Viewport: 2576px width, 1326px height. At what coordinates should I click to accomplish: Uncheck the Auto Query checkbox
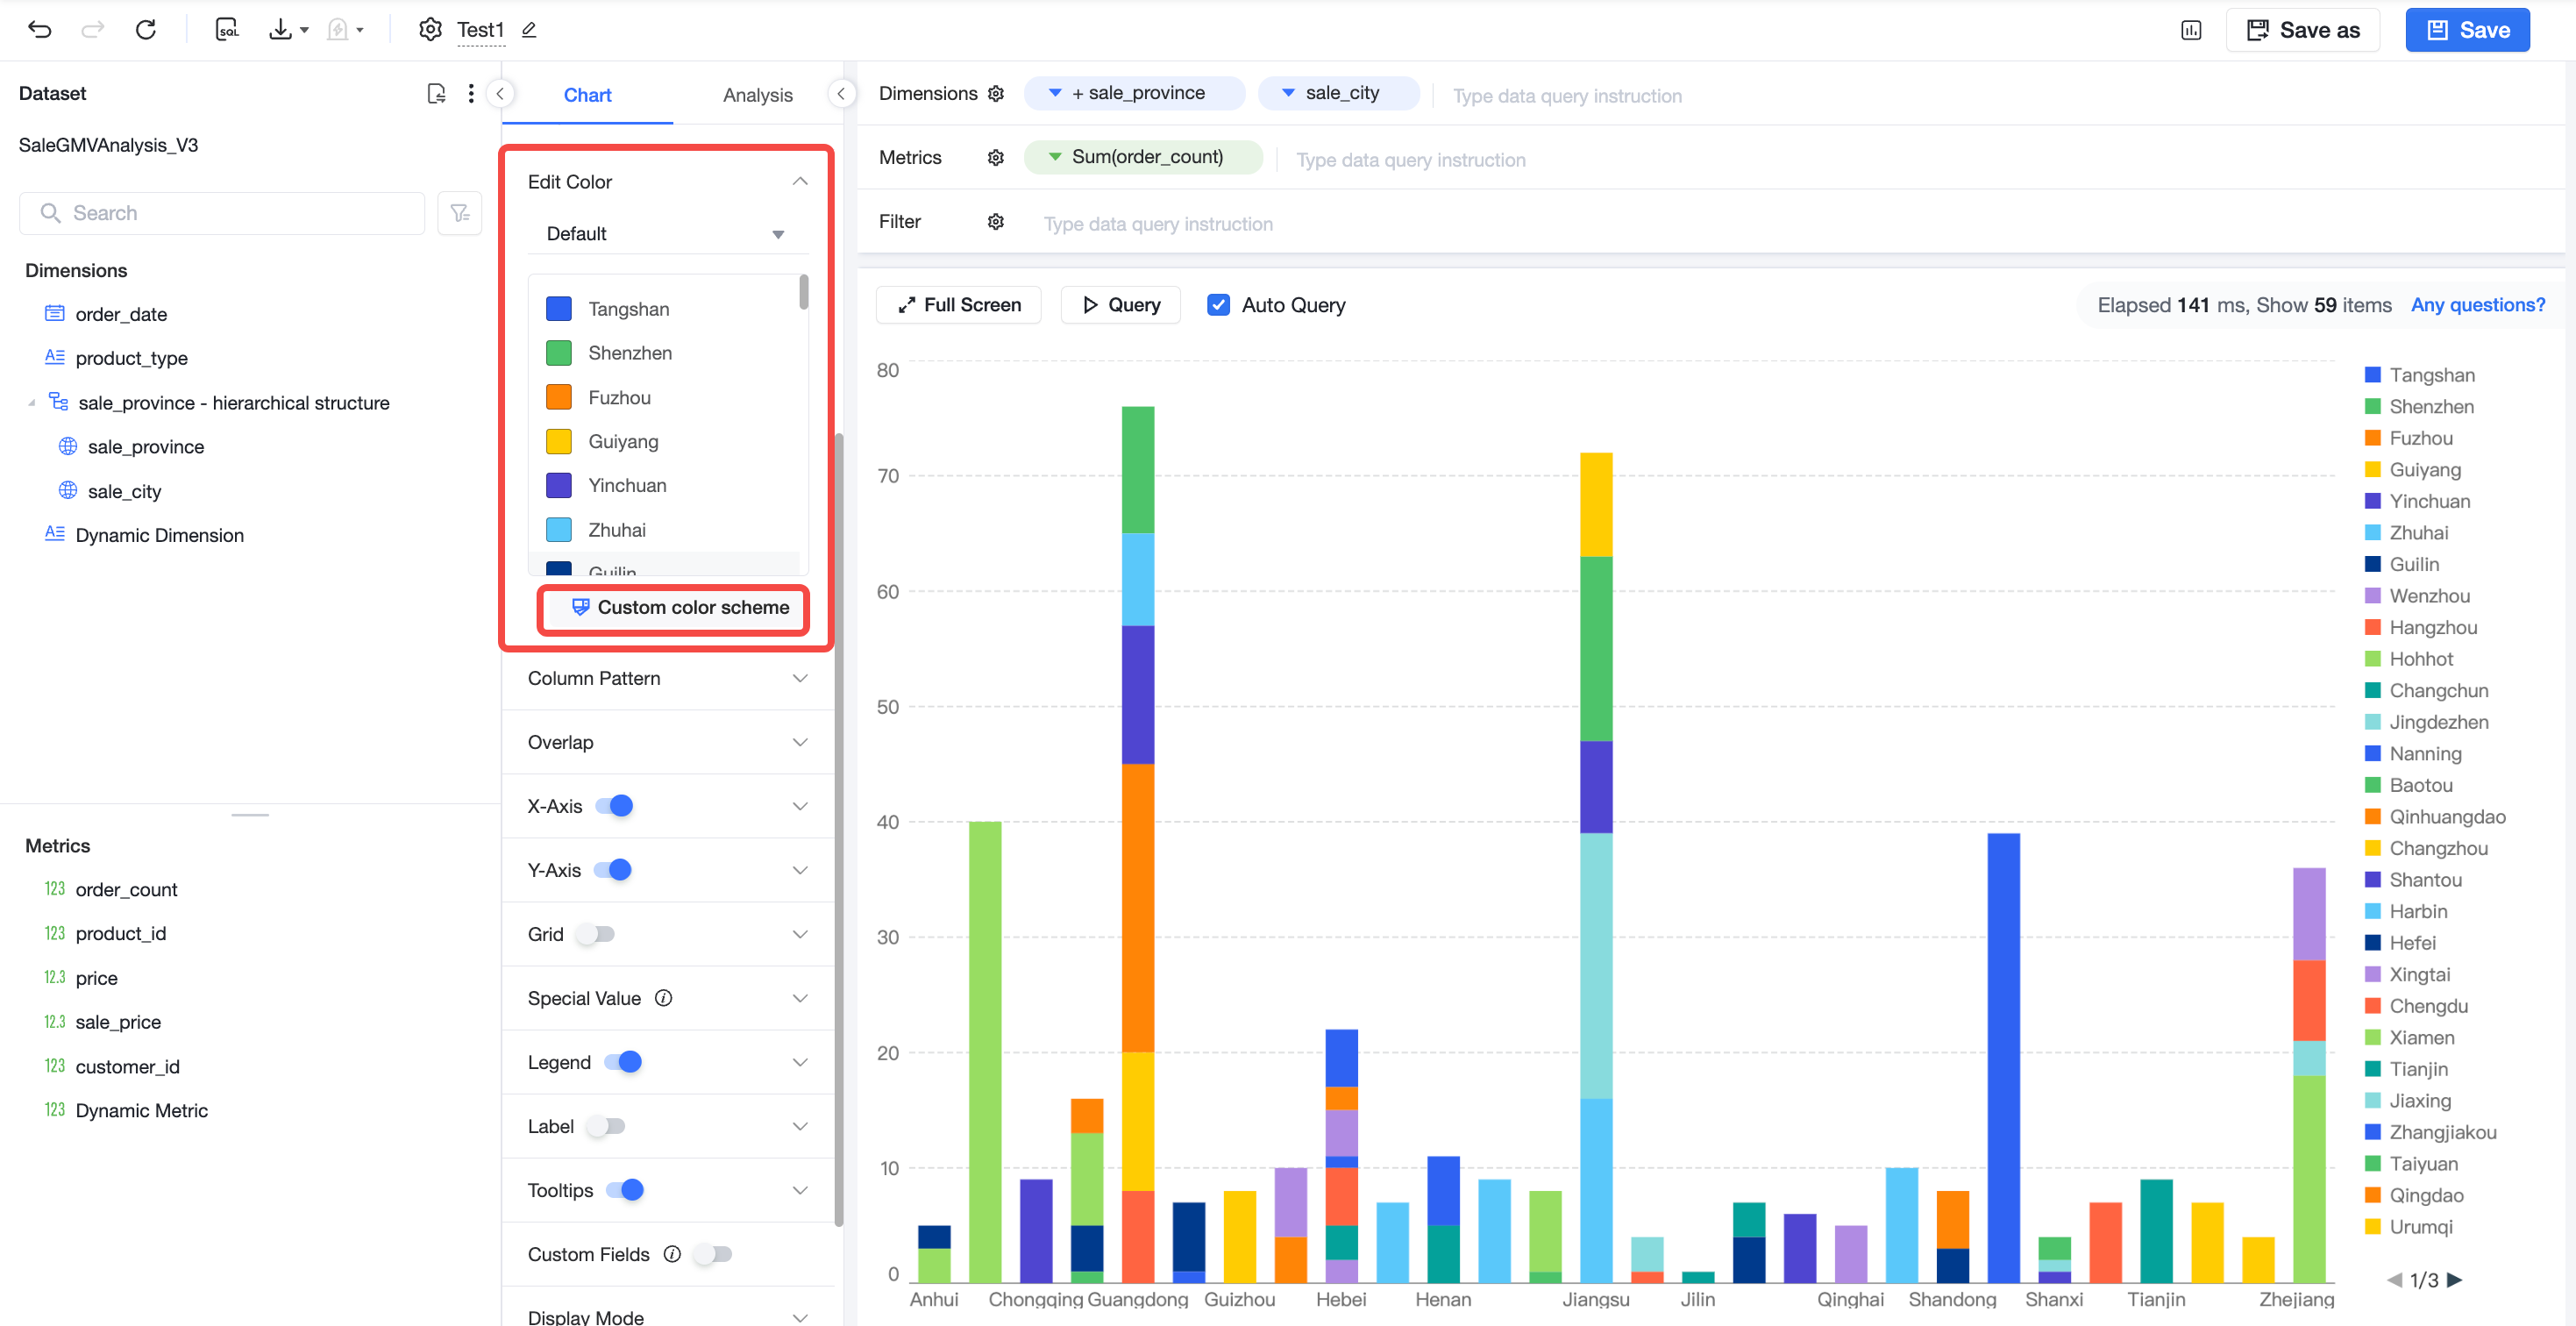1218,305
